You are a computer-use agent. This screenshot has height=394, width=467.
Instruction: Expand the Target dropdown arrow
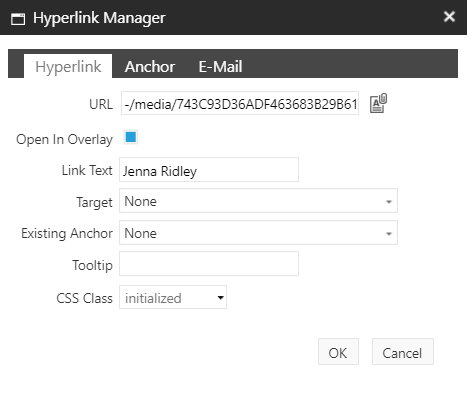[x=389, y=201]
